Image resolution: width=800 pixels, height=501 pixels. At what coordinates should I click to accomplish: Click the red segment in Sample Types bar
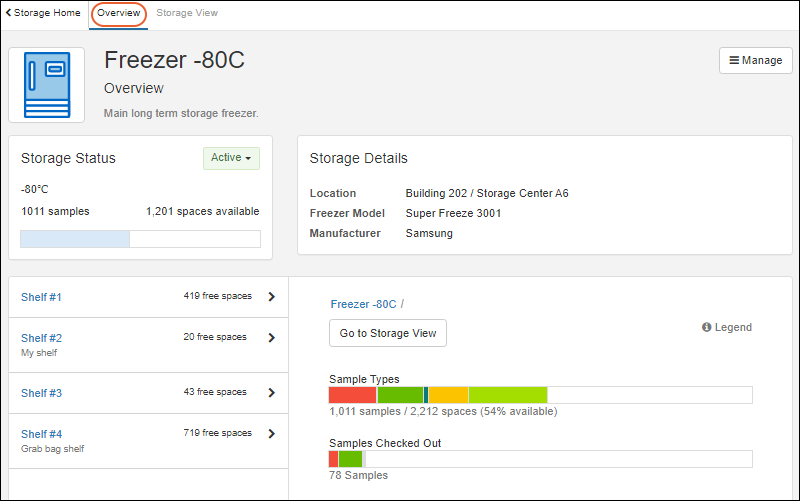pyautogui.click(x=352, y=395)
